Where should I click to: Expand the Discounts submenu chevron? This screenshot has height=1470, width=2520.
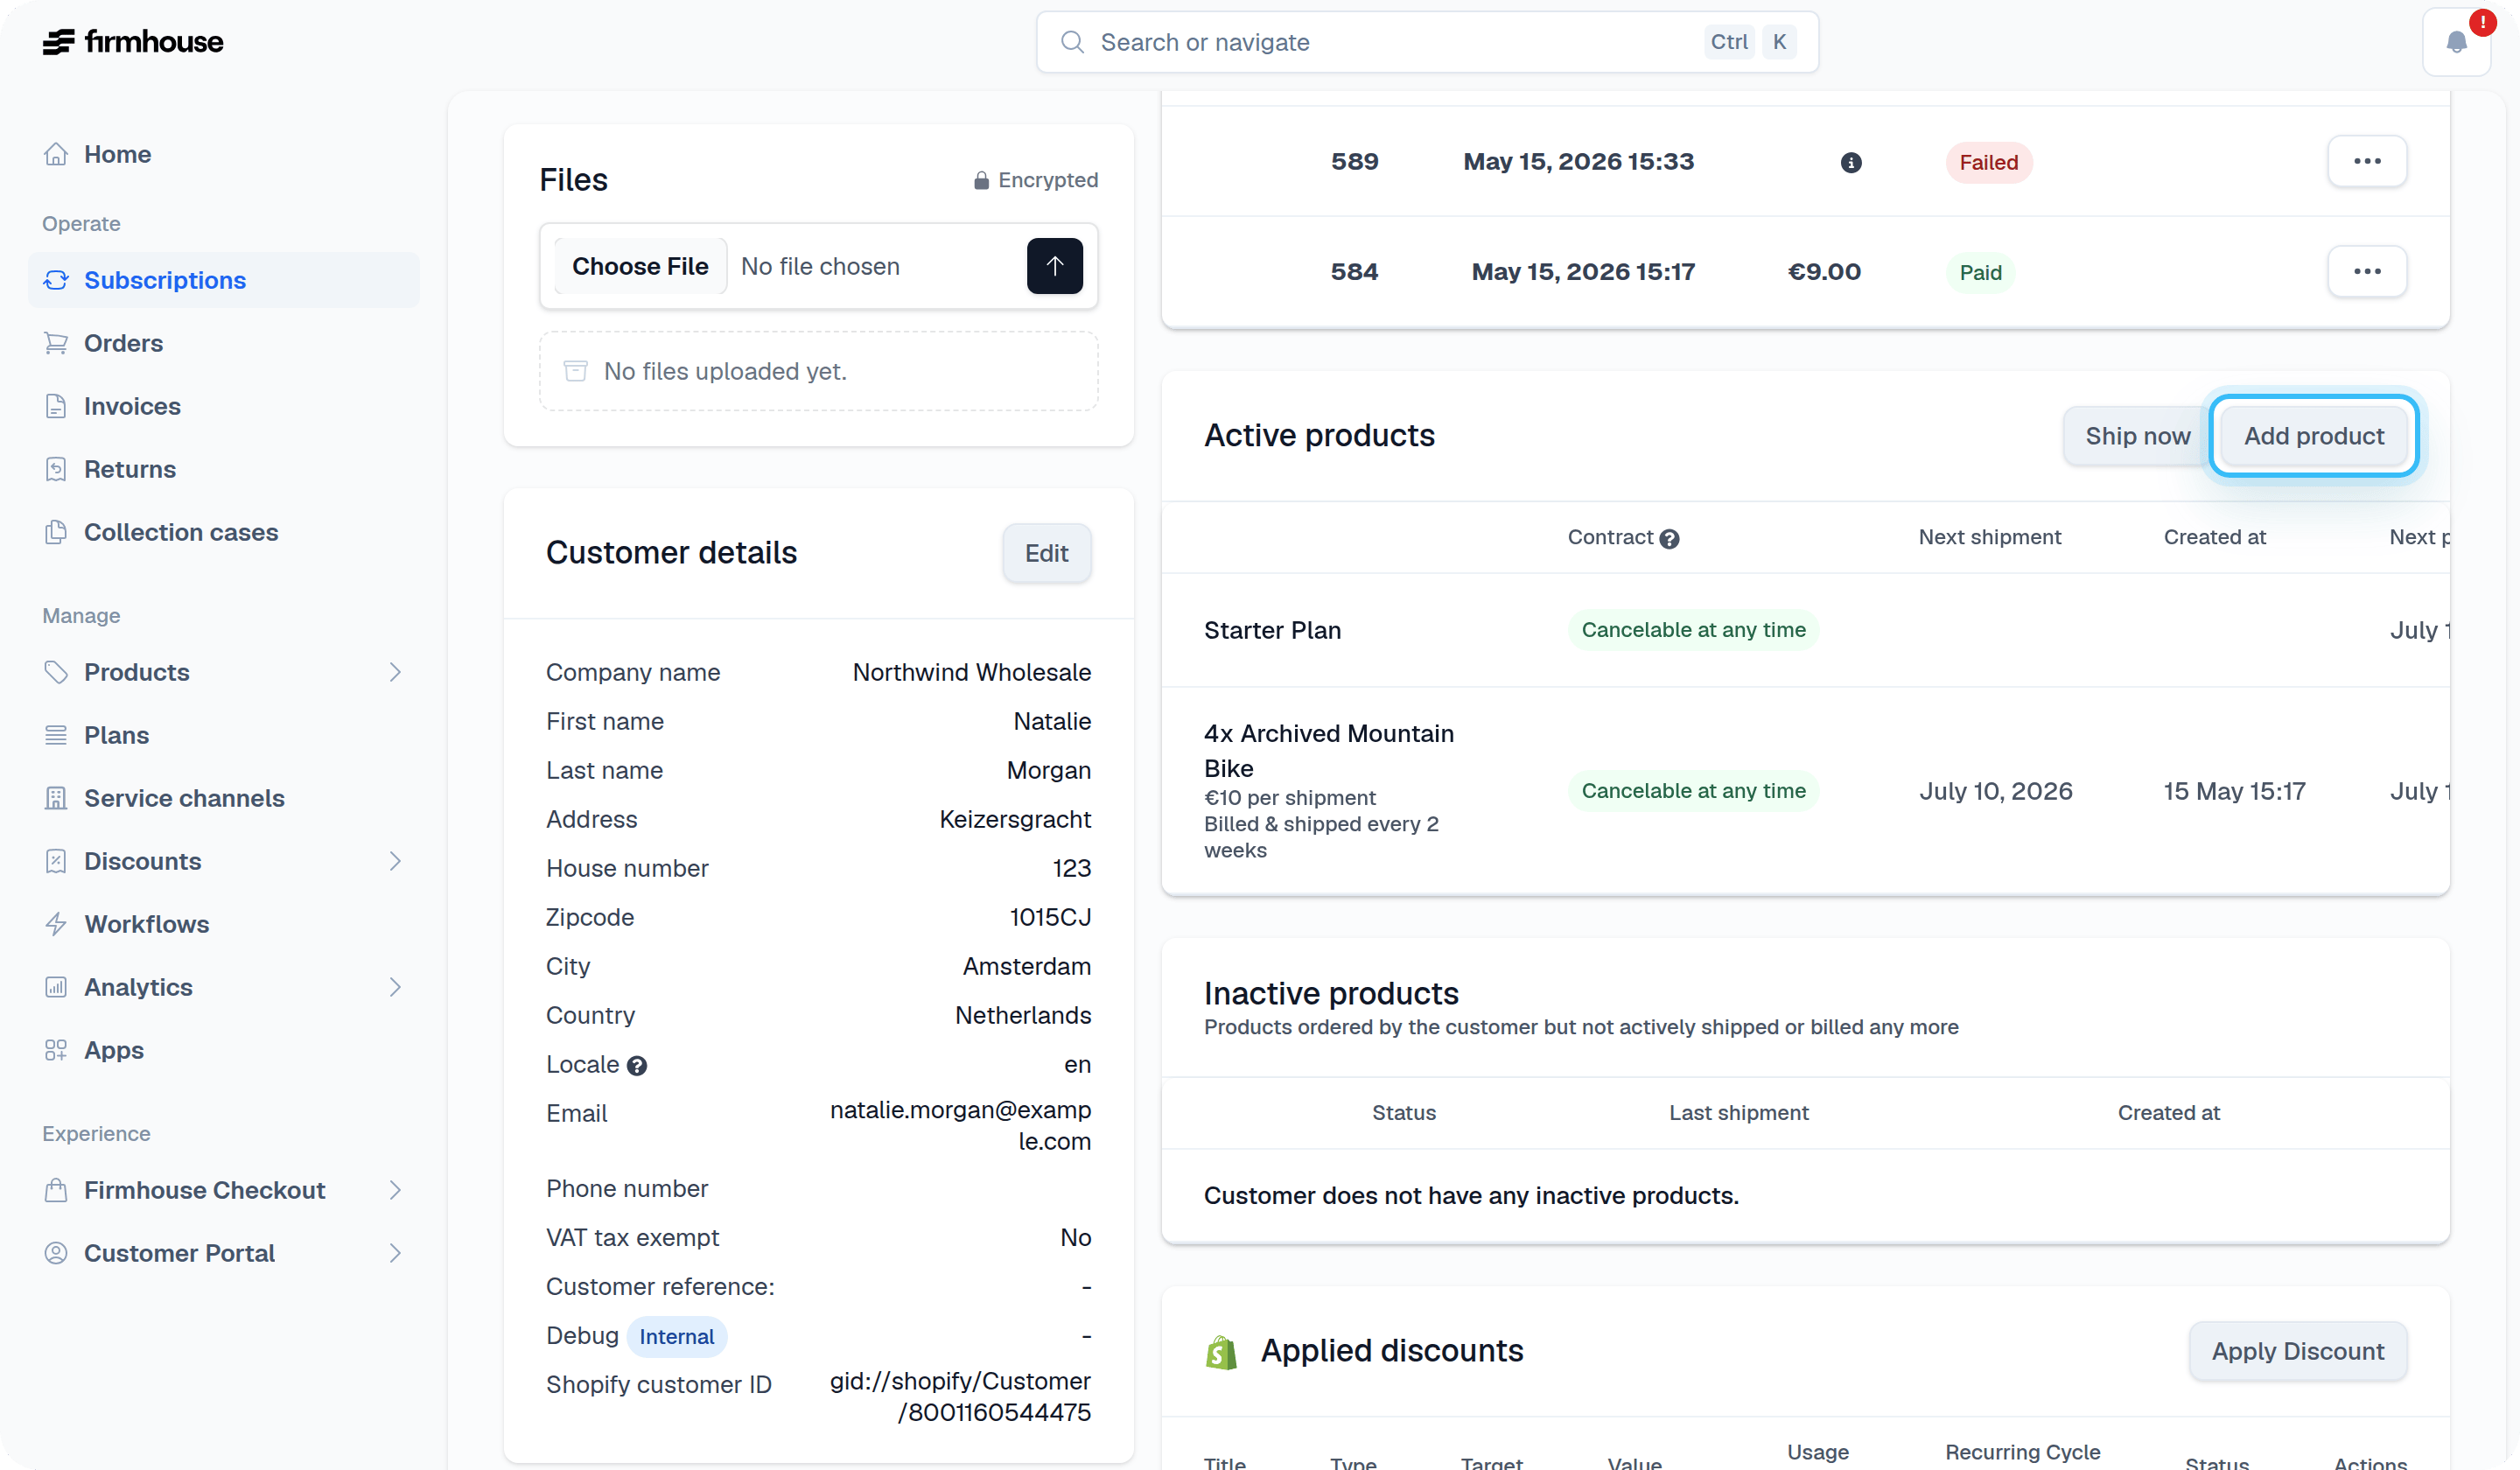pos(395,861)
